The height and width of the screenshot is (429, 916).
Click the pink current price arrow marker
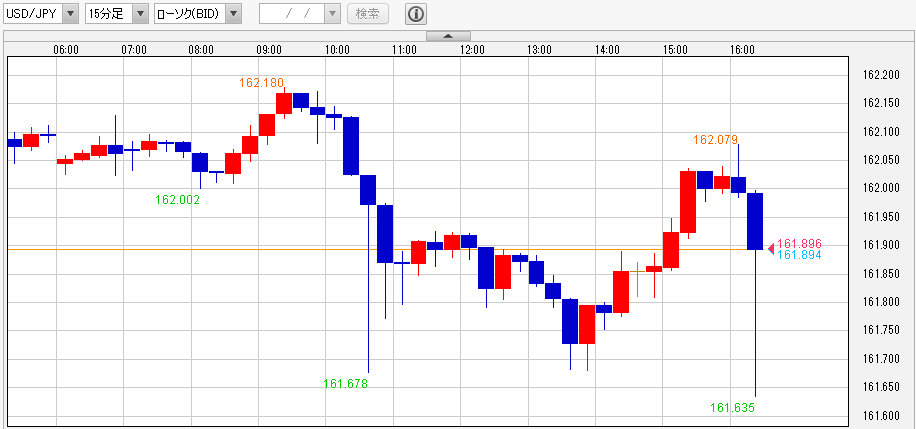(771, 249)
